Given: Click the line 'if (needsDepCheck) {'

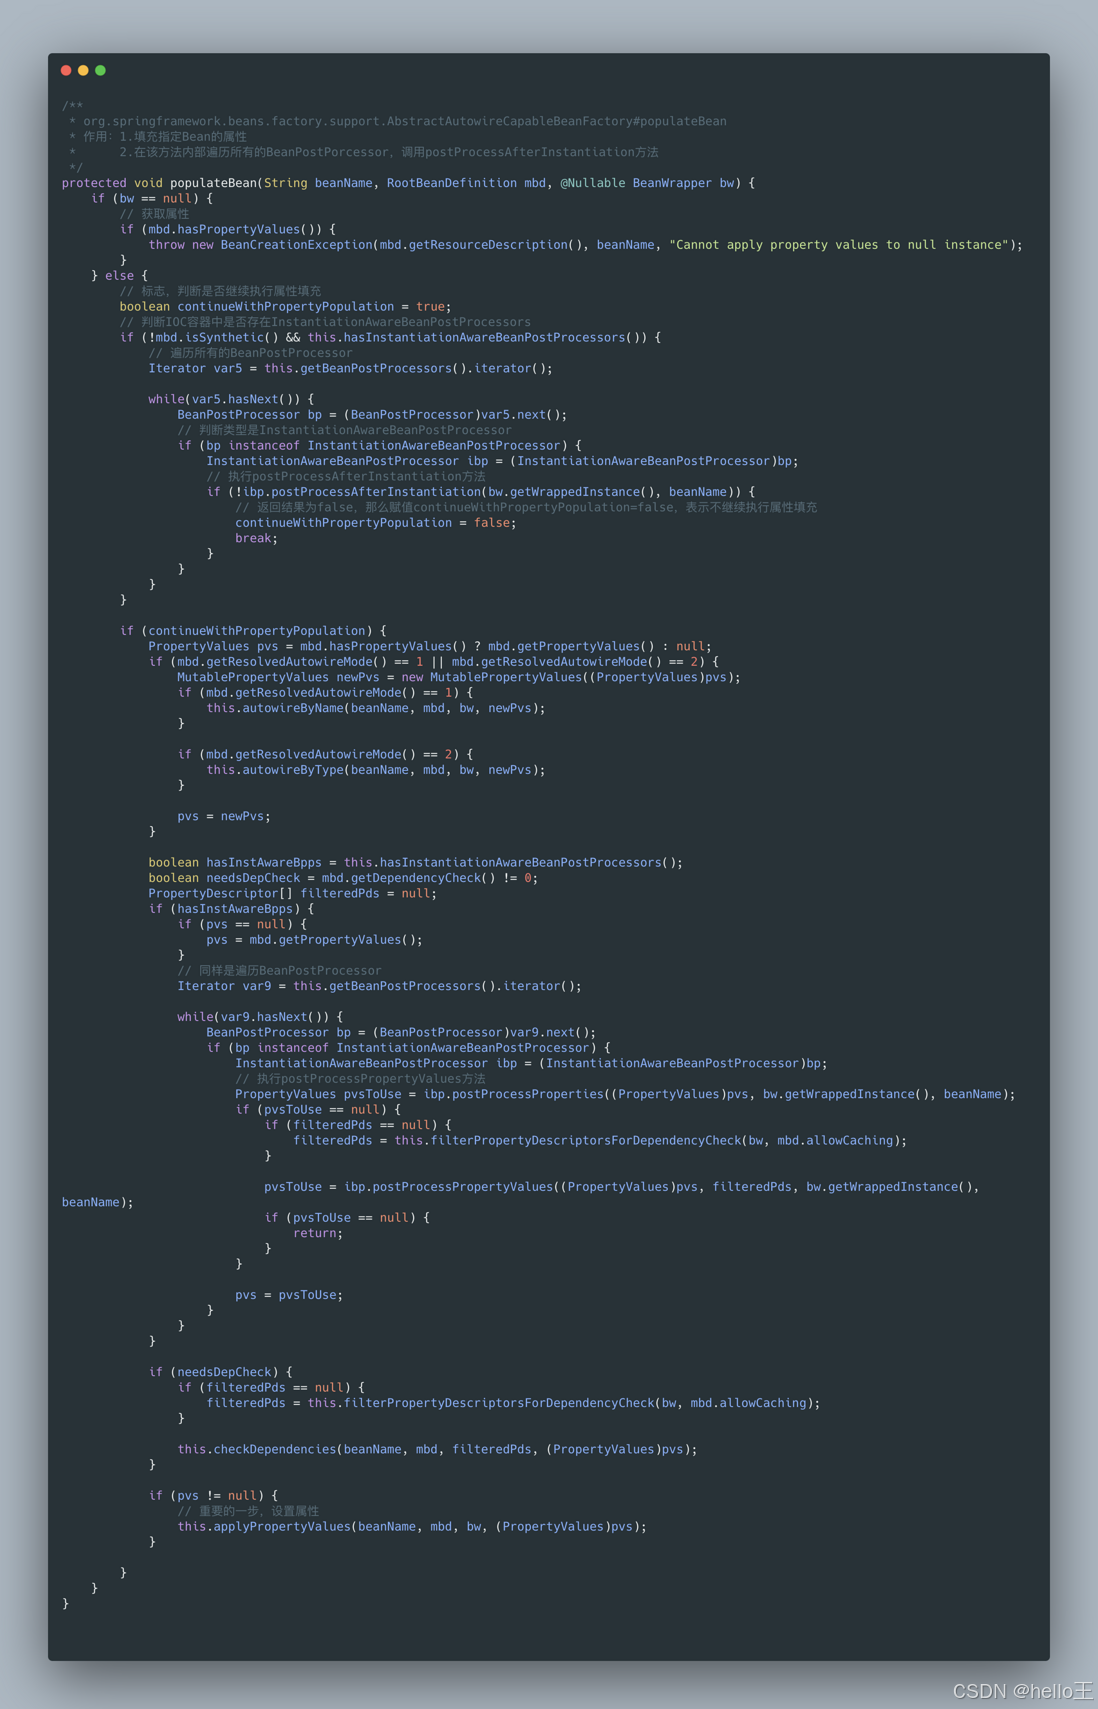Looking at the screenshot, I should point(221,1372).
